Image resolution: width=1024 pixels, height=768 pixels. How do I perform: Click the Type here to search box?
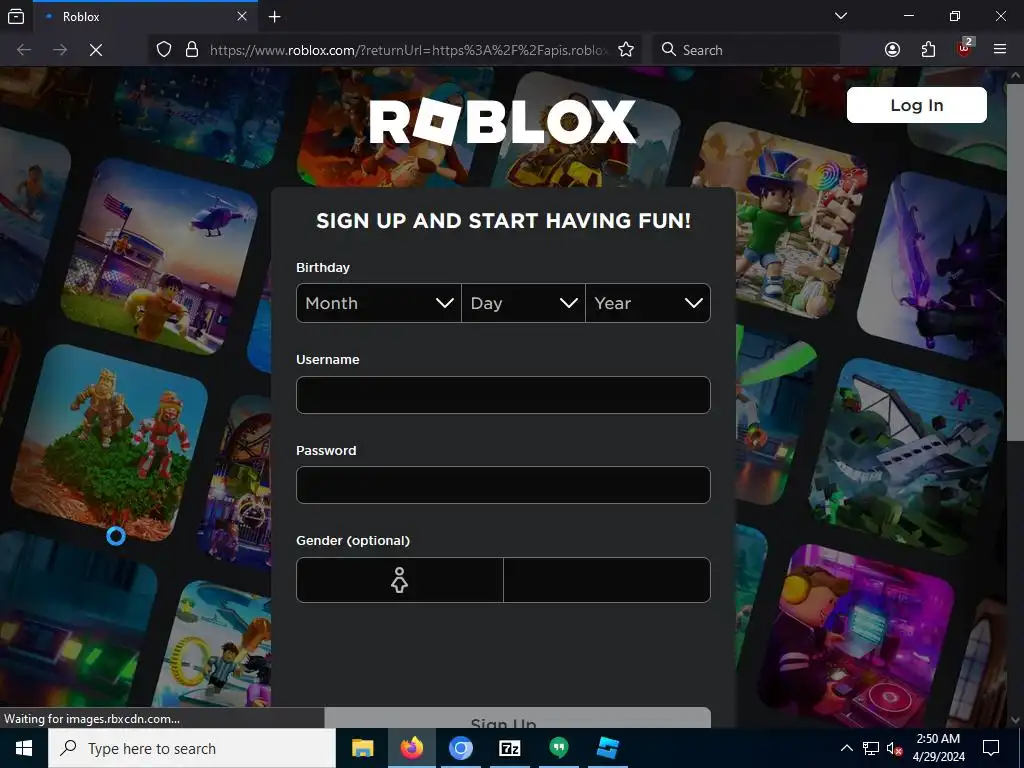pos(192,748)
